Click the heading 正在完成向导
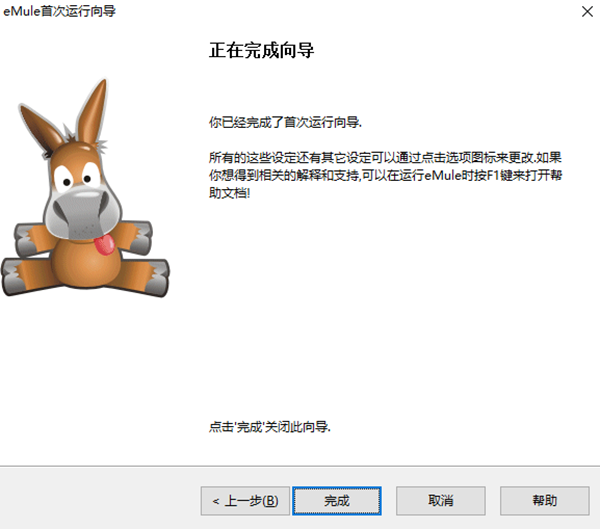The image size is (600, 529). click(x=261, y=51)
